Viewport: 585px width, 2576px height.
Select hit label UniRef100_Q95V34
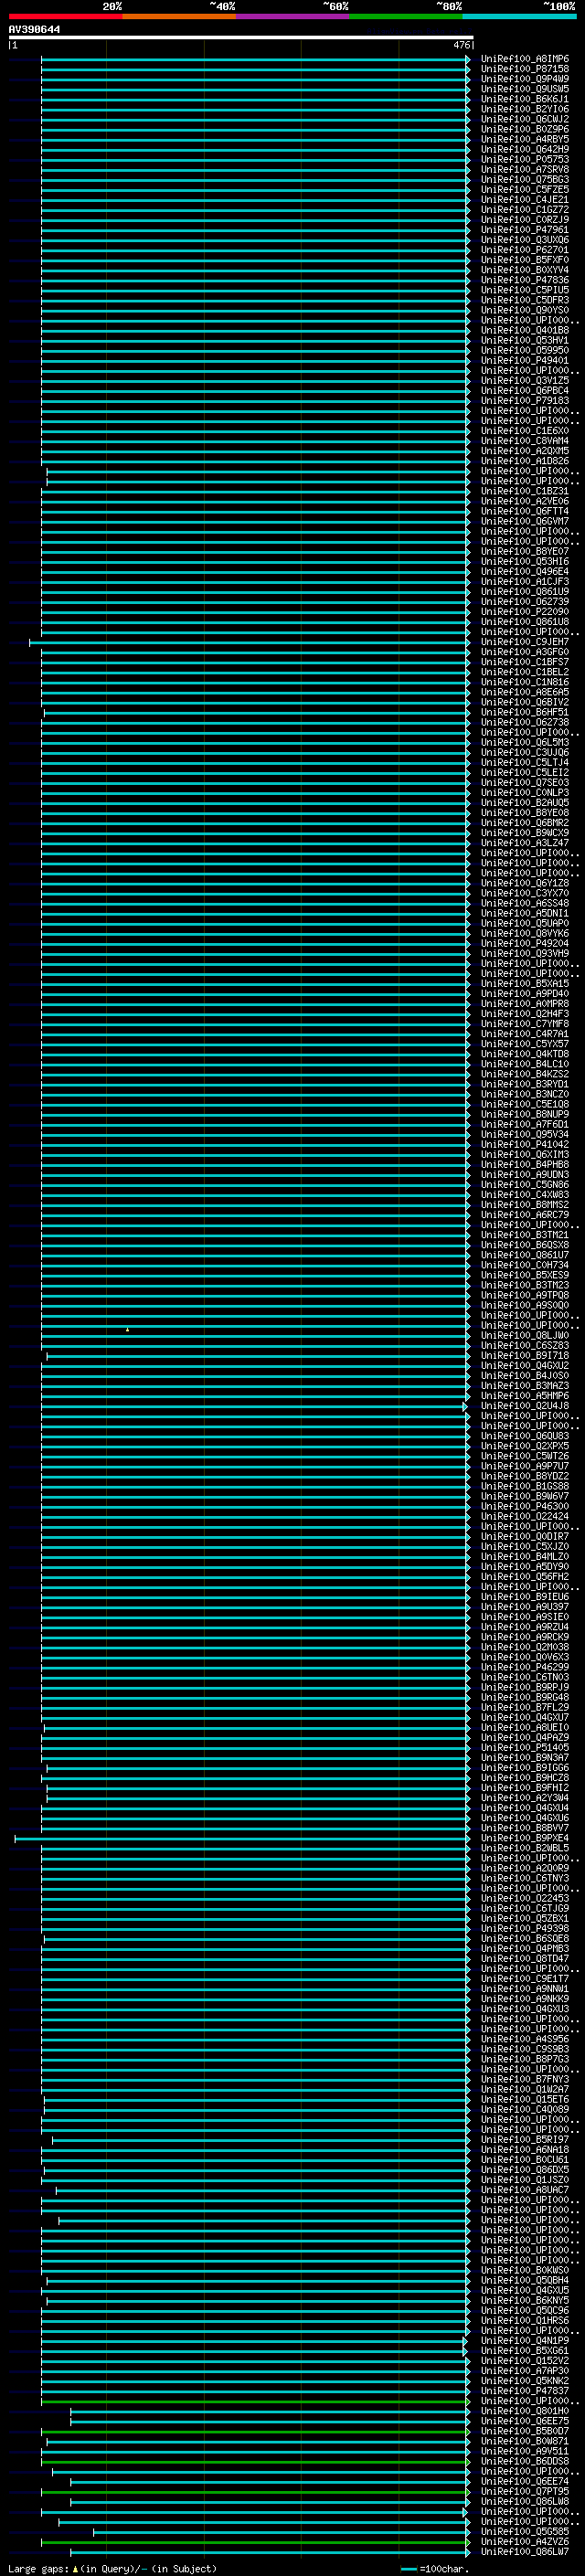click(x=524, y=1134)
